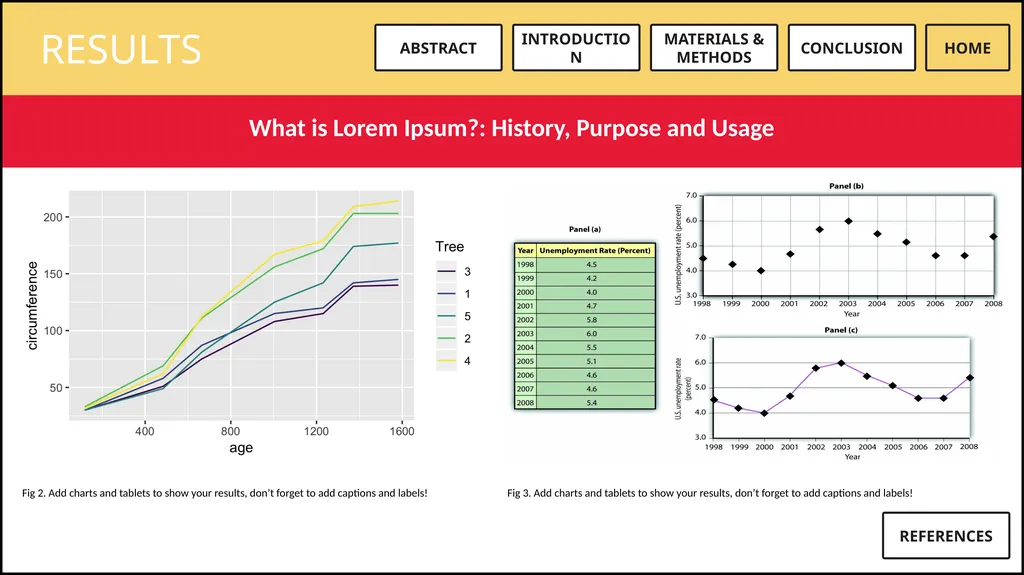Jump to the CONCLUSION section

tap(852, 48)
